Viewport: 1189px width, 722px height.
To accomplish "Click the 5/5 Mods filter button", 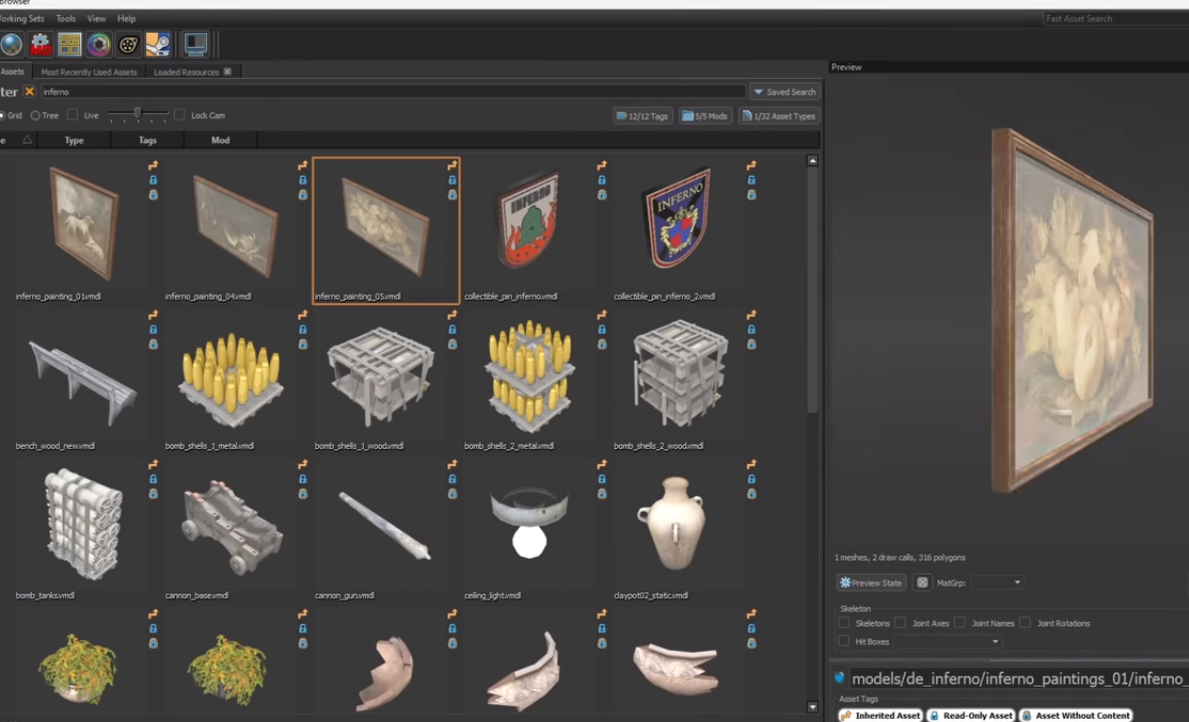I will pyautogui.click(x=705, y=116).
